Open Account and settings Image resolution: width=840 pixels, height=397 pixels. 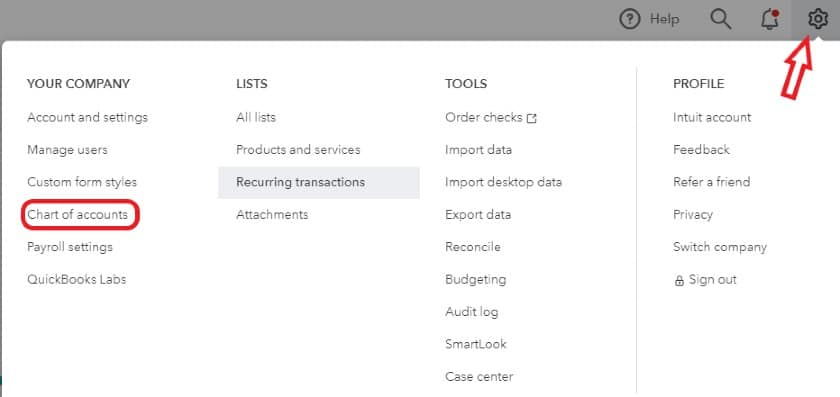87,117
